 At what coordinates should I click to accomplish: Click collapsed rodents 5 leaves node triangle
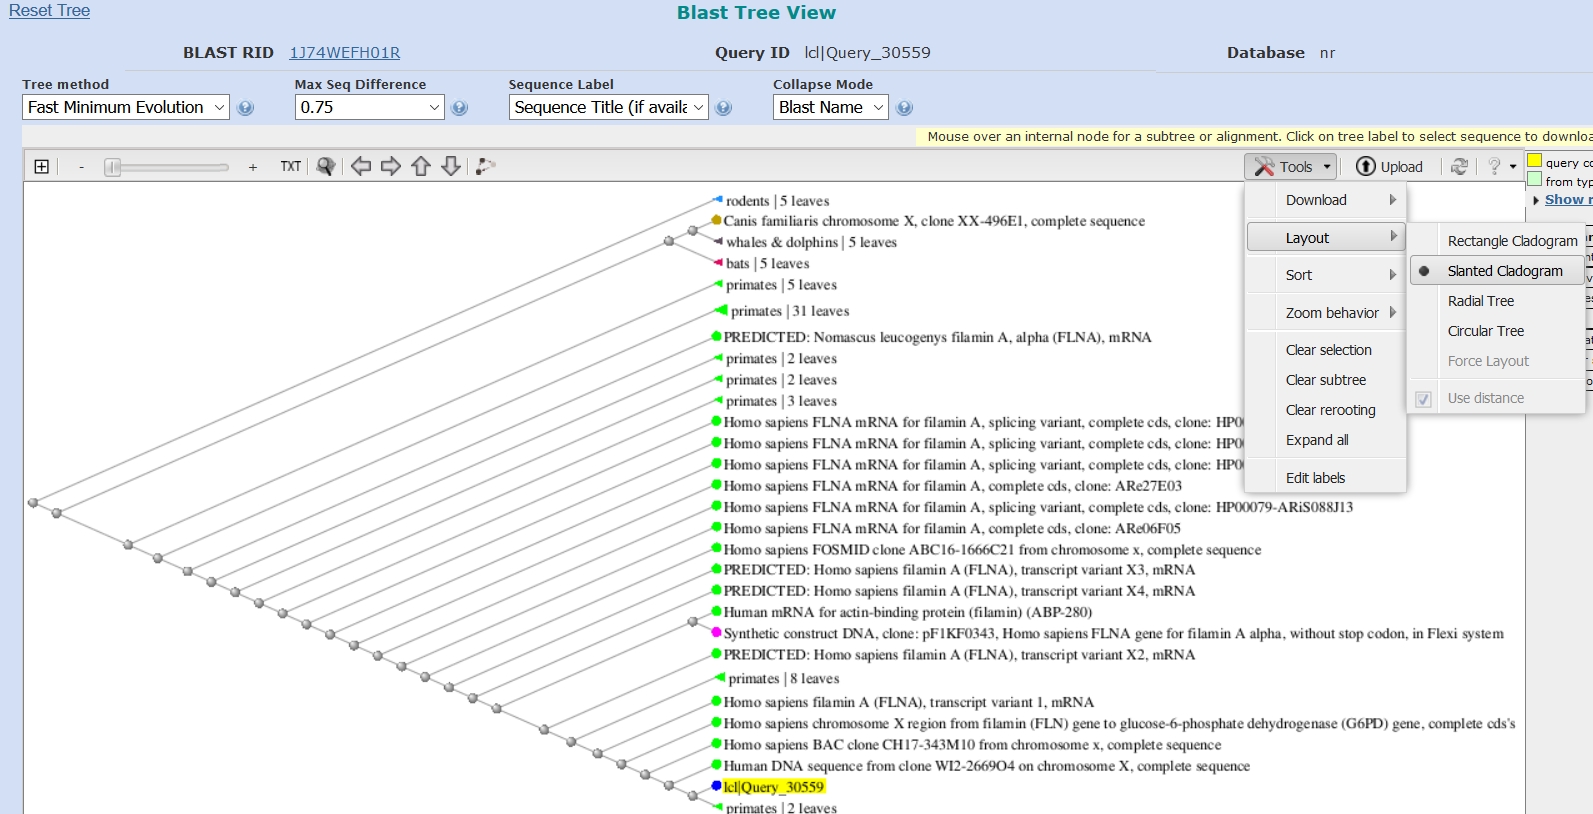[717, 200]
